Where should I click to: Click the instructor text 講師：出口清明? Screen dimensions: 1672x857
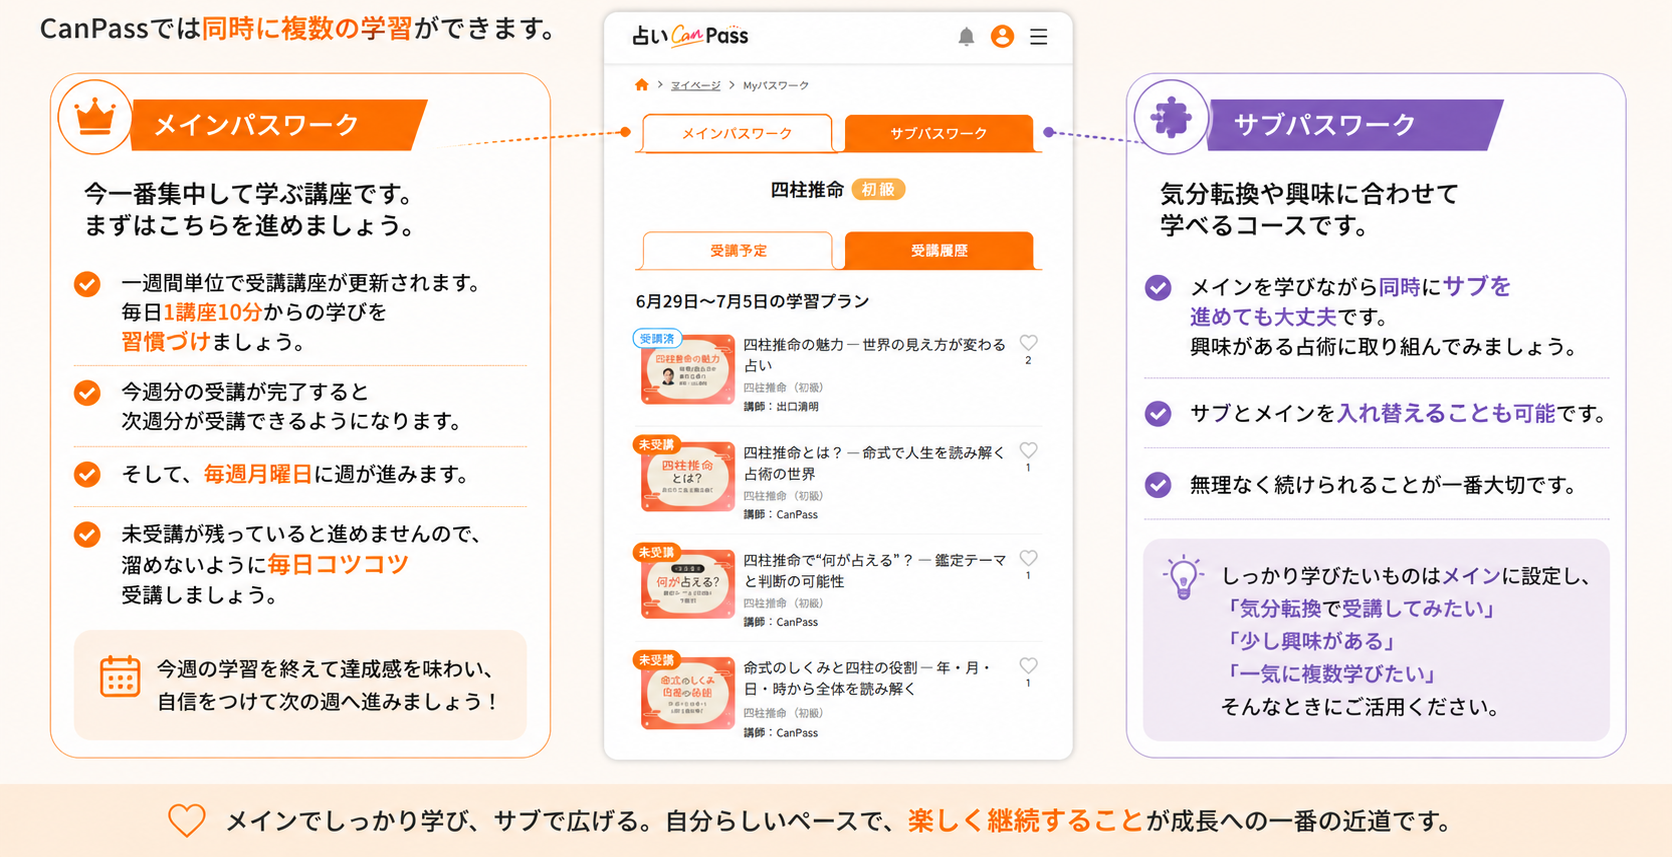pyautogui.click(x=781, y=407)
